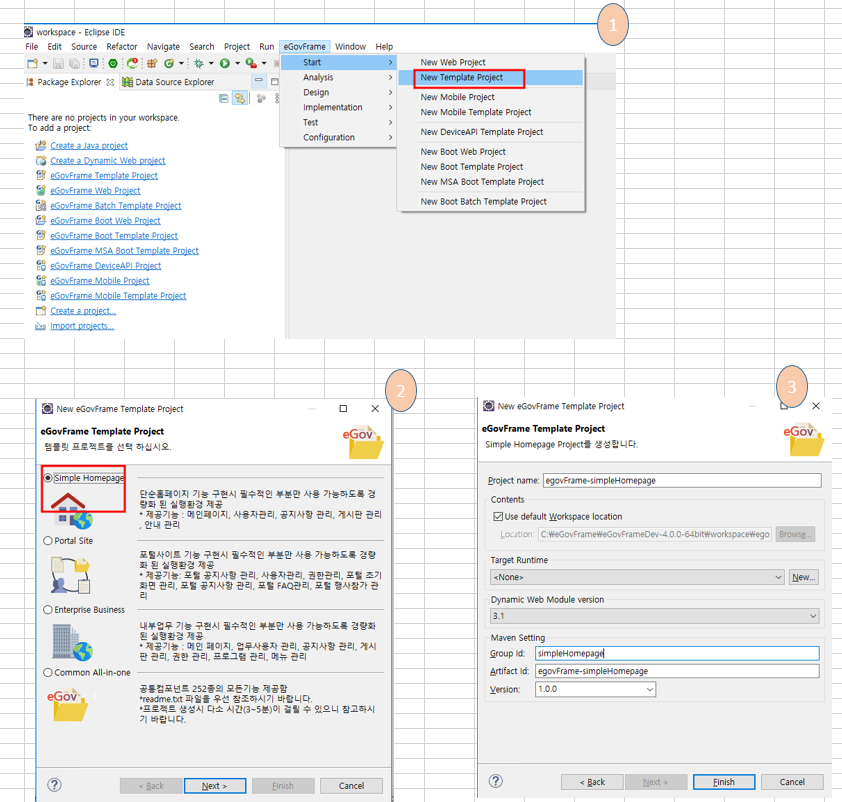Toggle Link with Editor icon in Package Explorer
The image size is (842, 802).
click(239, 98)
